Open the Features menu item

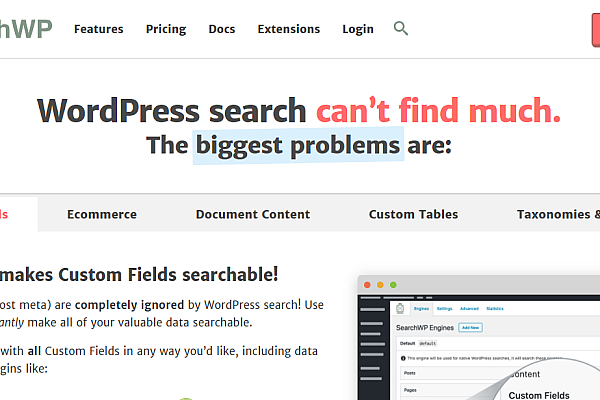[x=99, y=29]
